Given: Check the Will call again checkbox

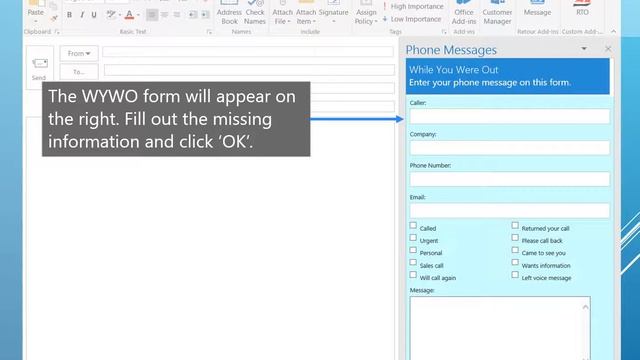Looking at the screenshot, I should click(x=413, y=275).
